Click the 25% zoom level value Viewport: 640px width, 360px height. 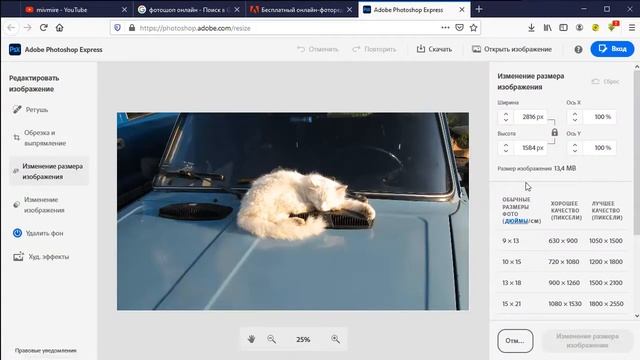(303, 340)
